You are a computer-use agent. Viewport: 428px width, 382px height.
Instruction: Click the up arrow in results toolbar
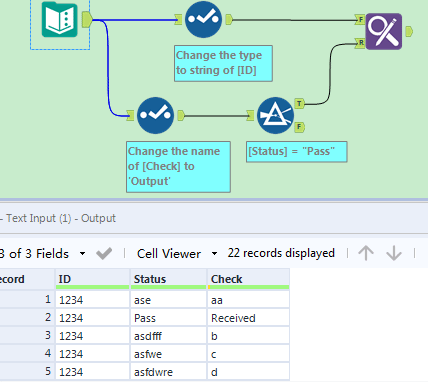(366, 253)
